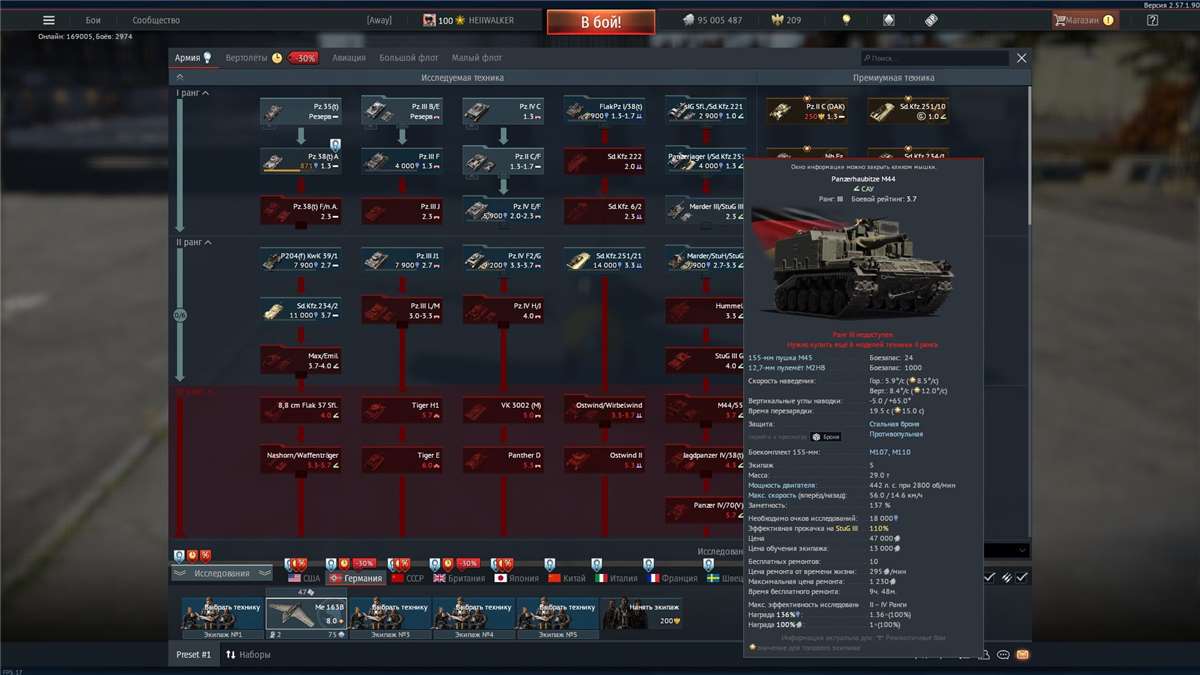Switch to the Малый флот tab

click(x=477, y=58)
